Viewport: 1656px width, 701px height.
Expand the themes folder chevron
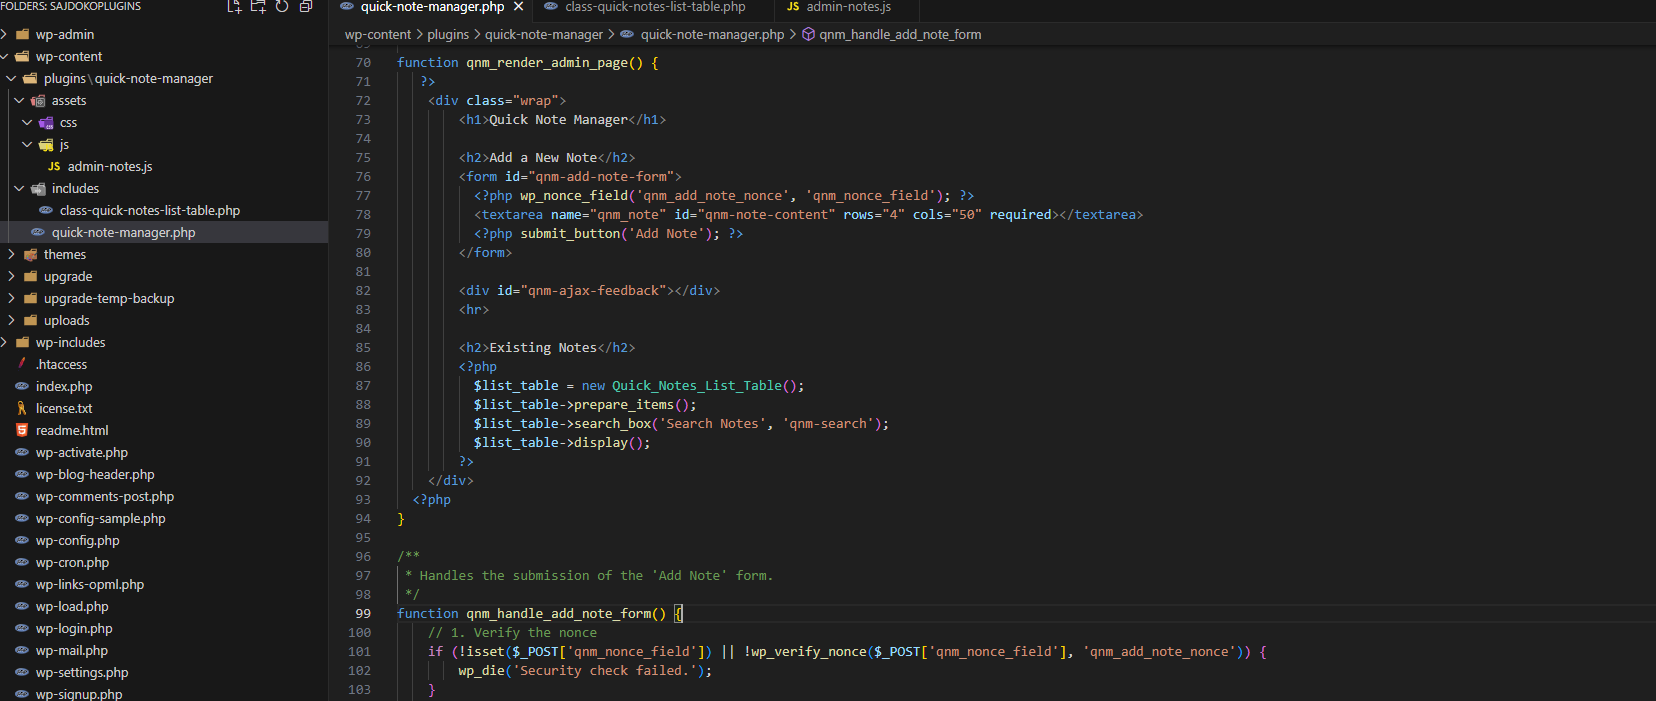pyautogui.click(x=11, y=254)
